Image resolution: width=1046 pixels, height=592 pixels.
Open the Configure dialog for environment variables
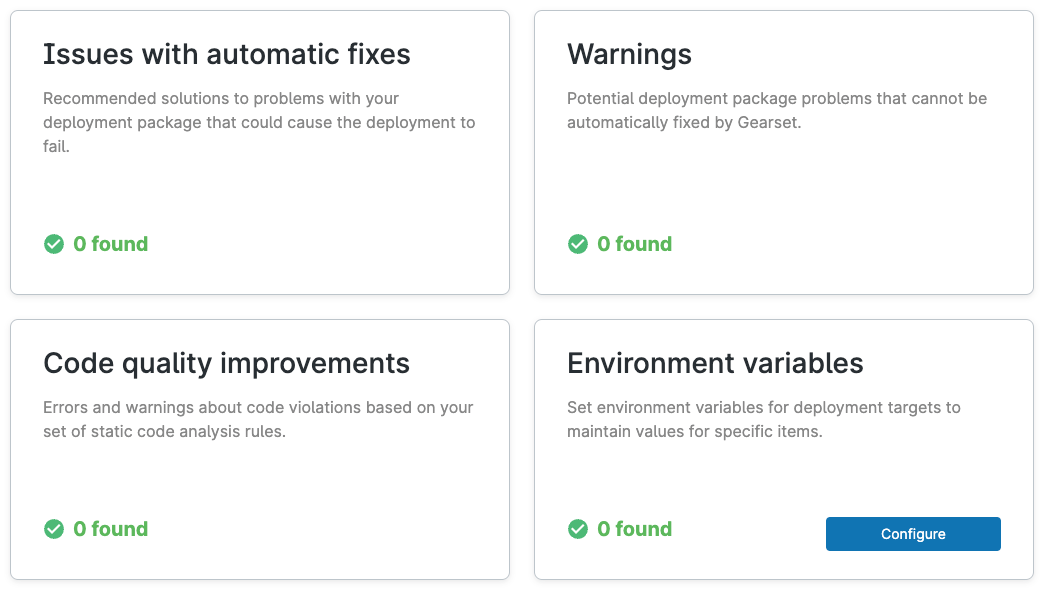(x=912, y=533)
